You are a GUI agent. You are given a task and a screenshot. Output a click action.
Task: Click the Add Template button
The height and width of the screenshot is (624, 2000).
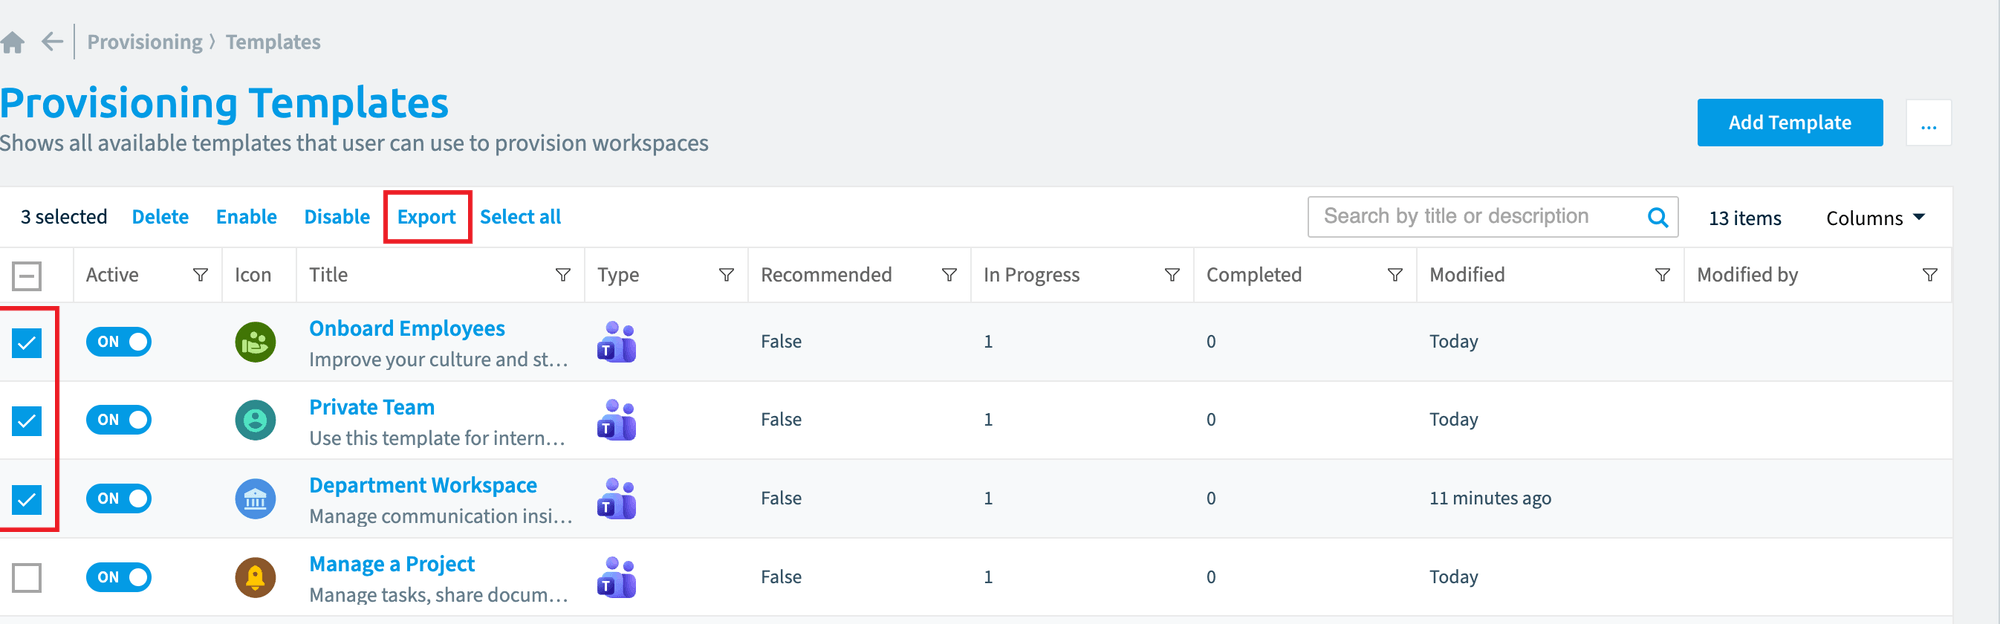coord(1790,122)
